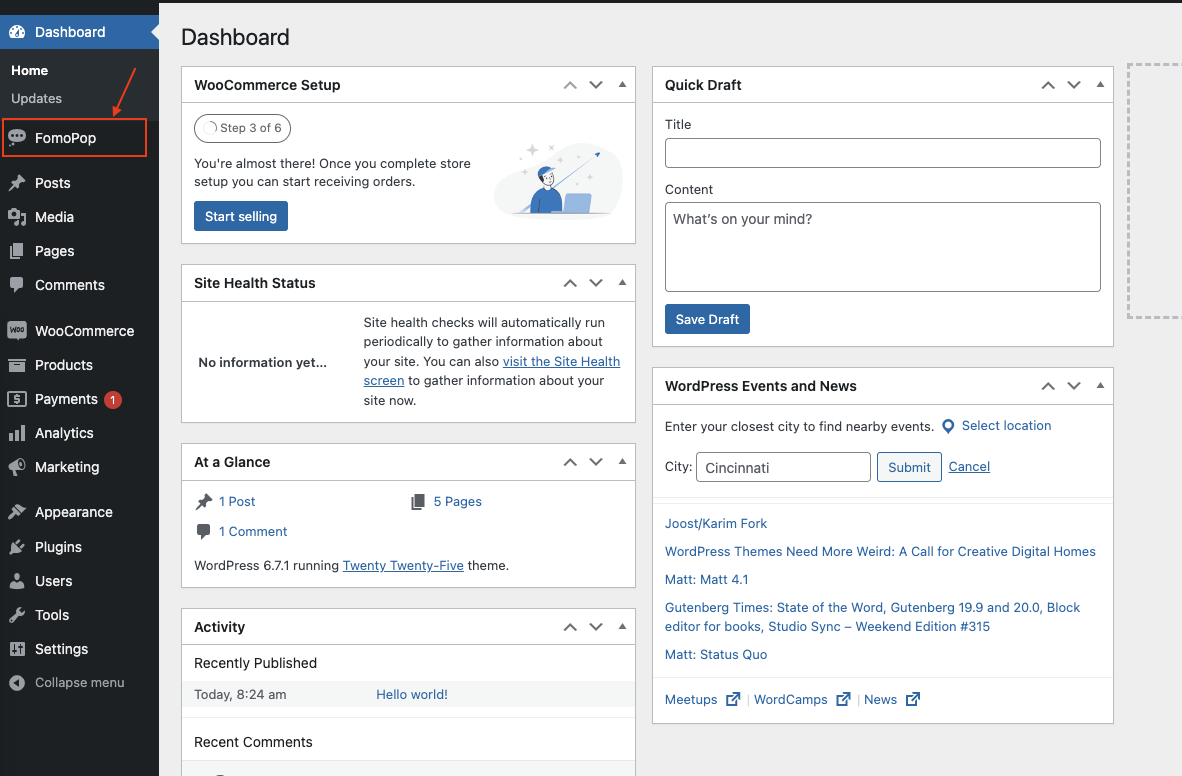
Task: Click the WordCamps external link icon
Action: [843, 699]
